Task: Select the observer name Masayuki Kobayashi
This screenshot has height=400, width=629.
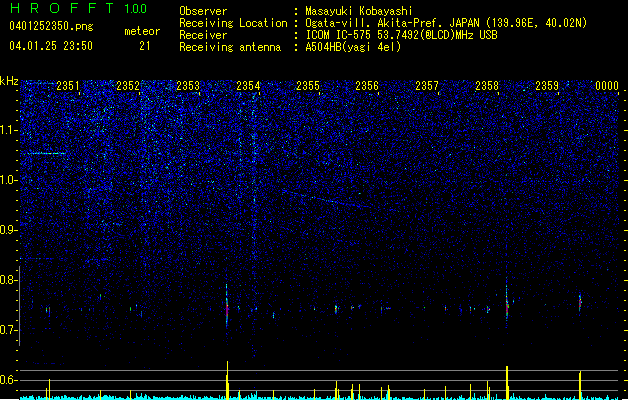Action: 359,11
